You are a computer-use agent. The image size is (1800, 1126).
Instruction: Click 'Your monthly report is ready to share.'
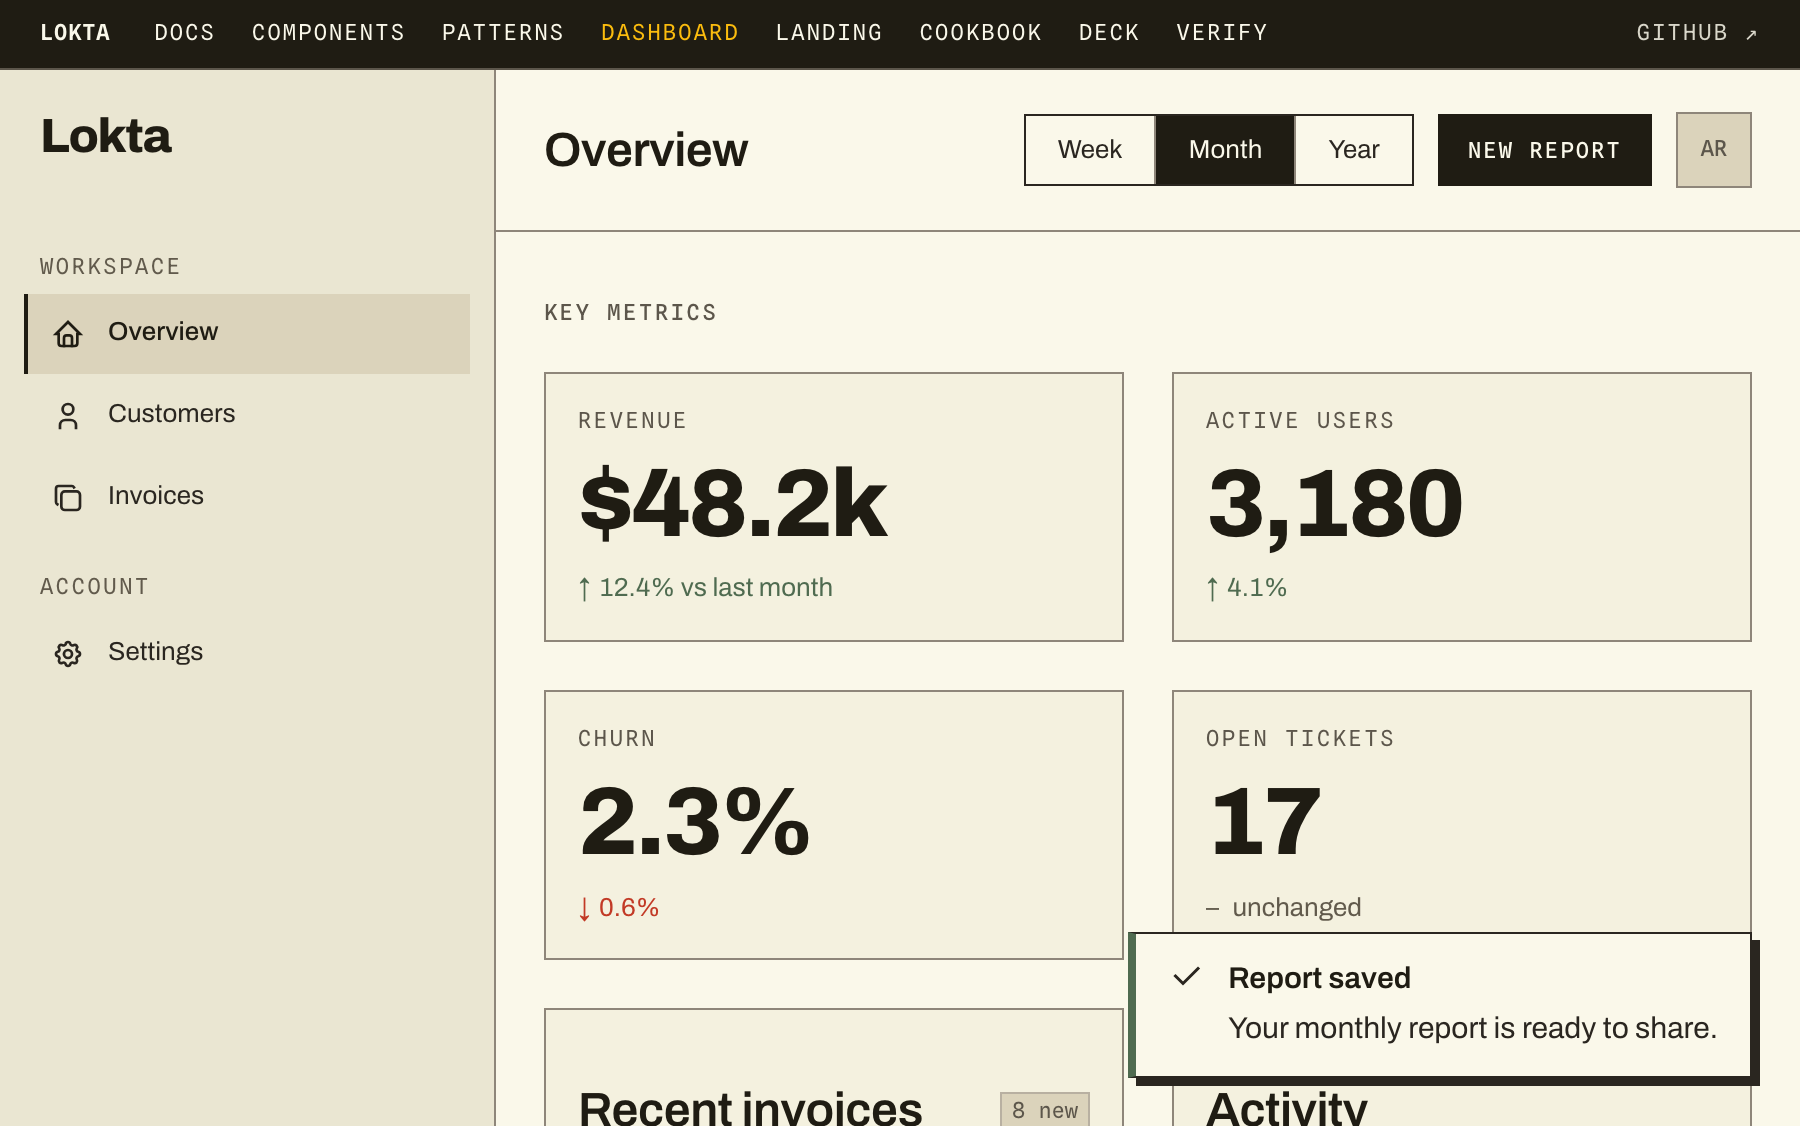1472,1028
